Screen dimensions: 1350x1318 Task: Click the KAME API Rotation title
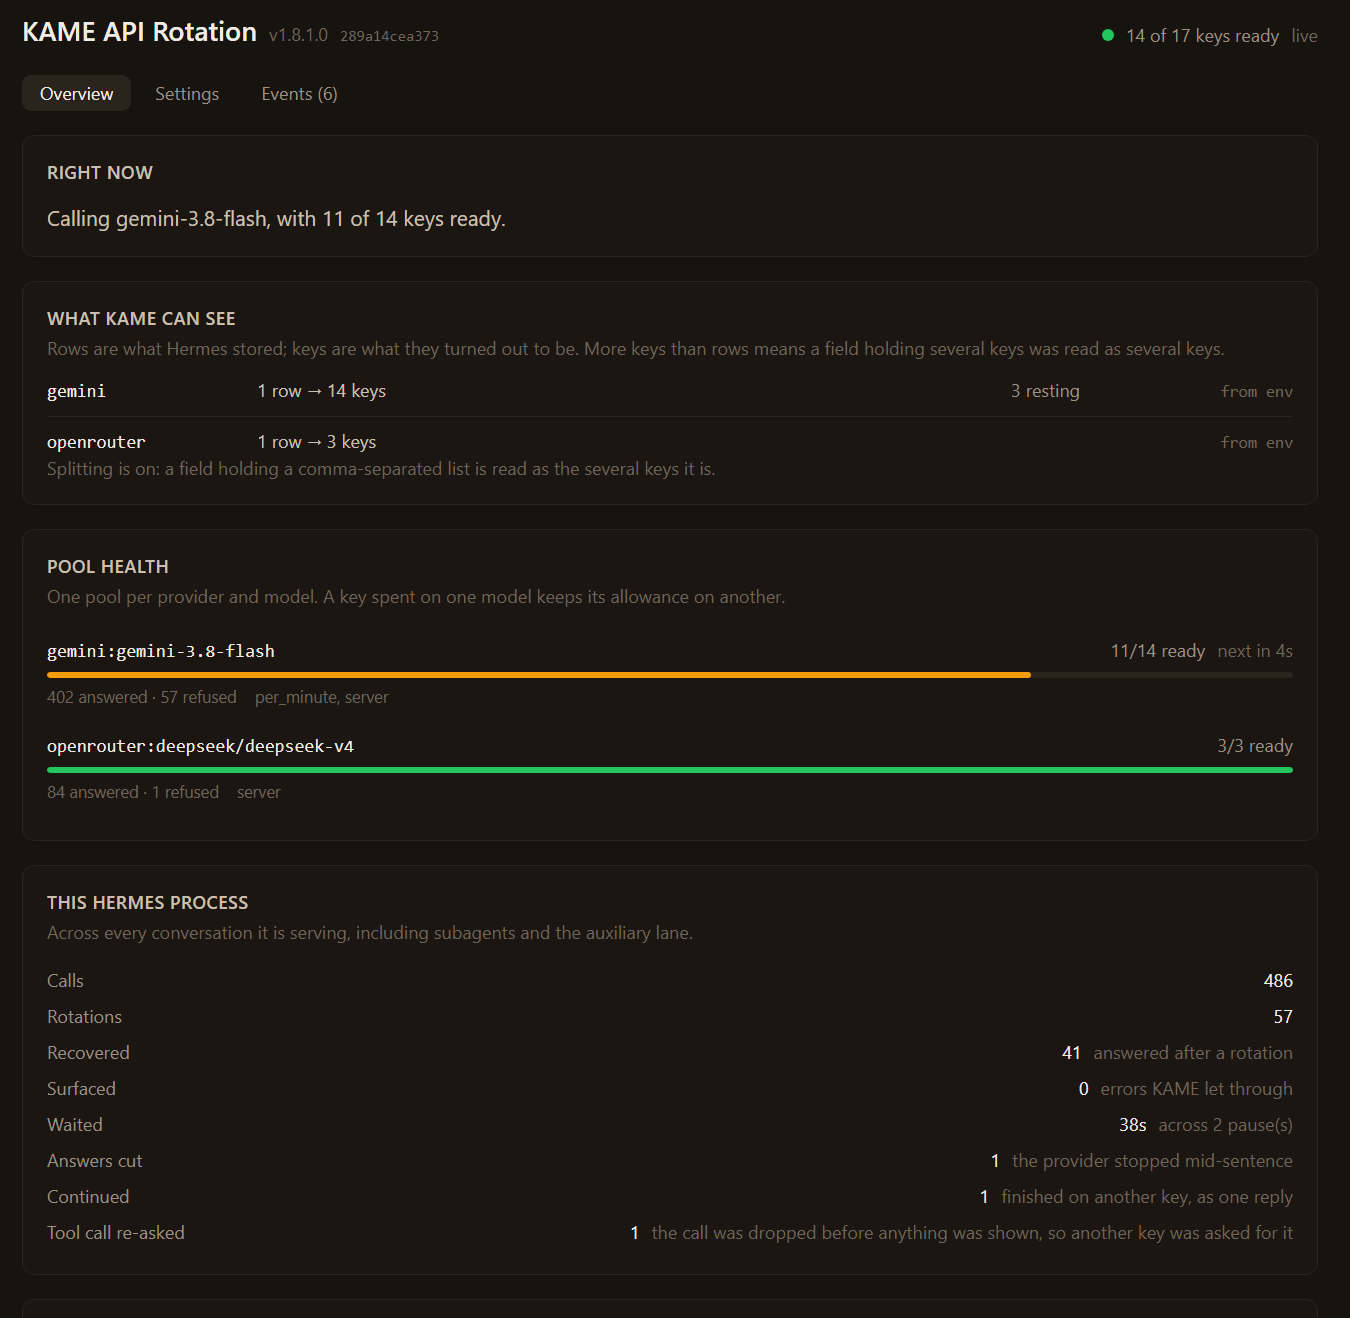(139, 32)
